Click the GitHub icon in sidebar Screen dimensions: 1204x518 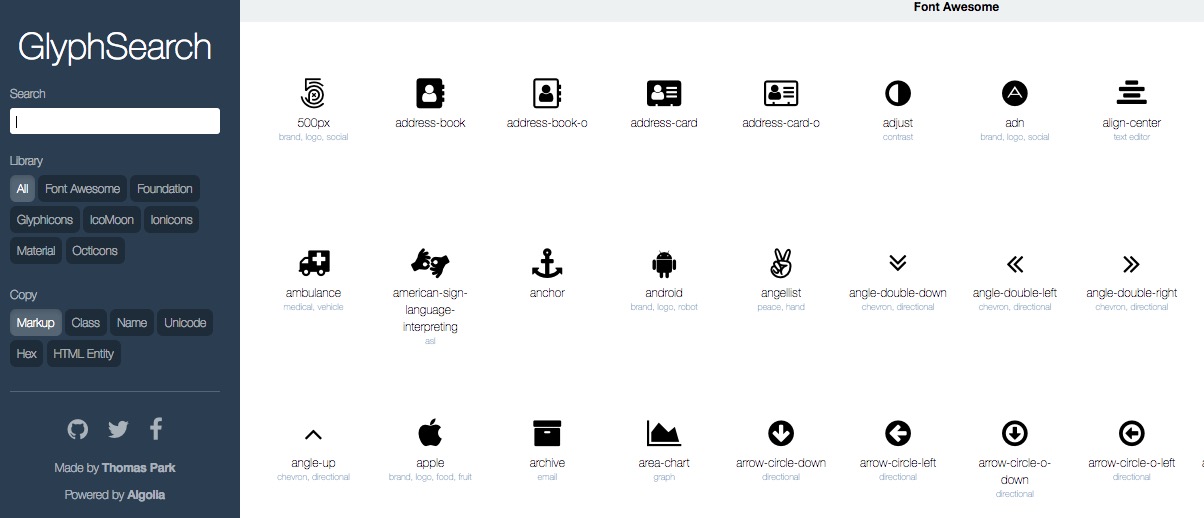point(78,429)
